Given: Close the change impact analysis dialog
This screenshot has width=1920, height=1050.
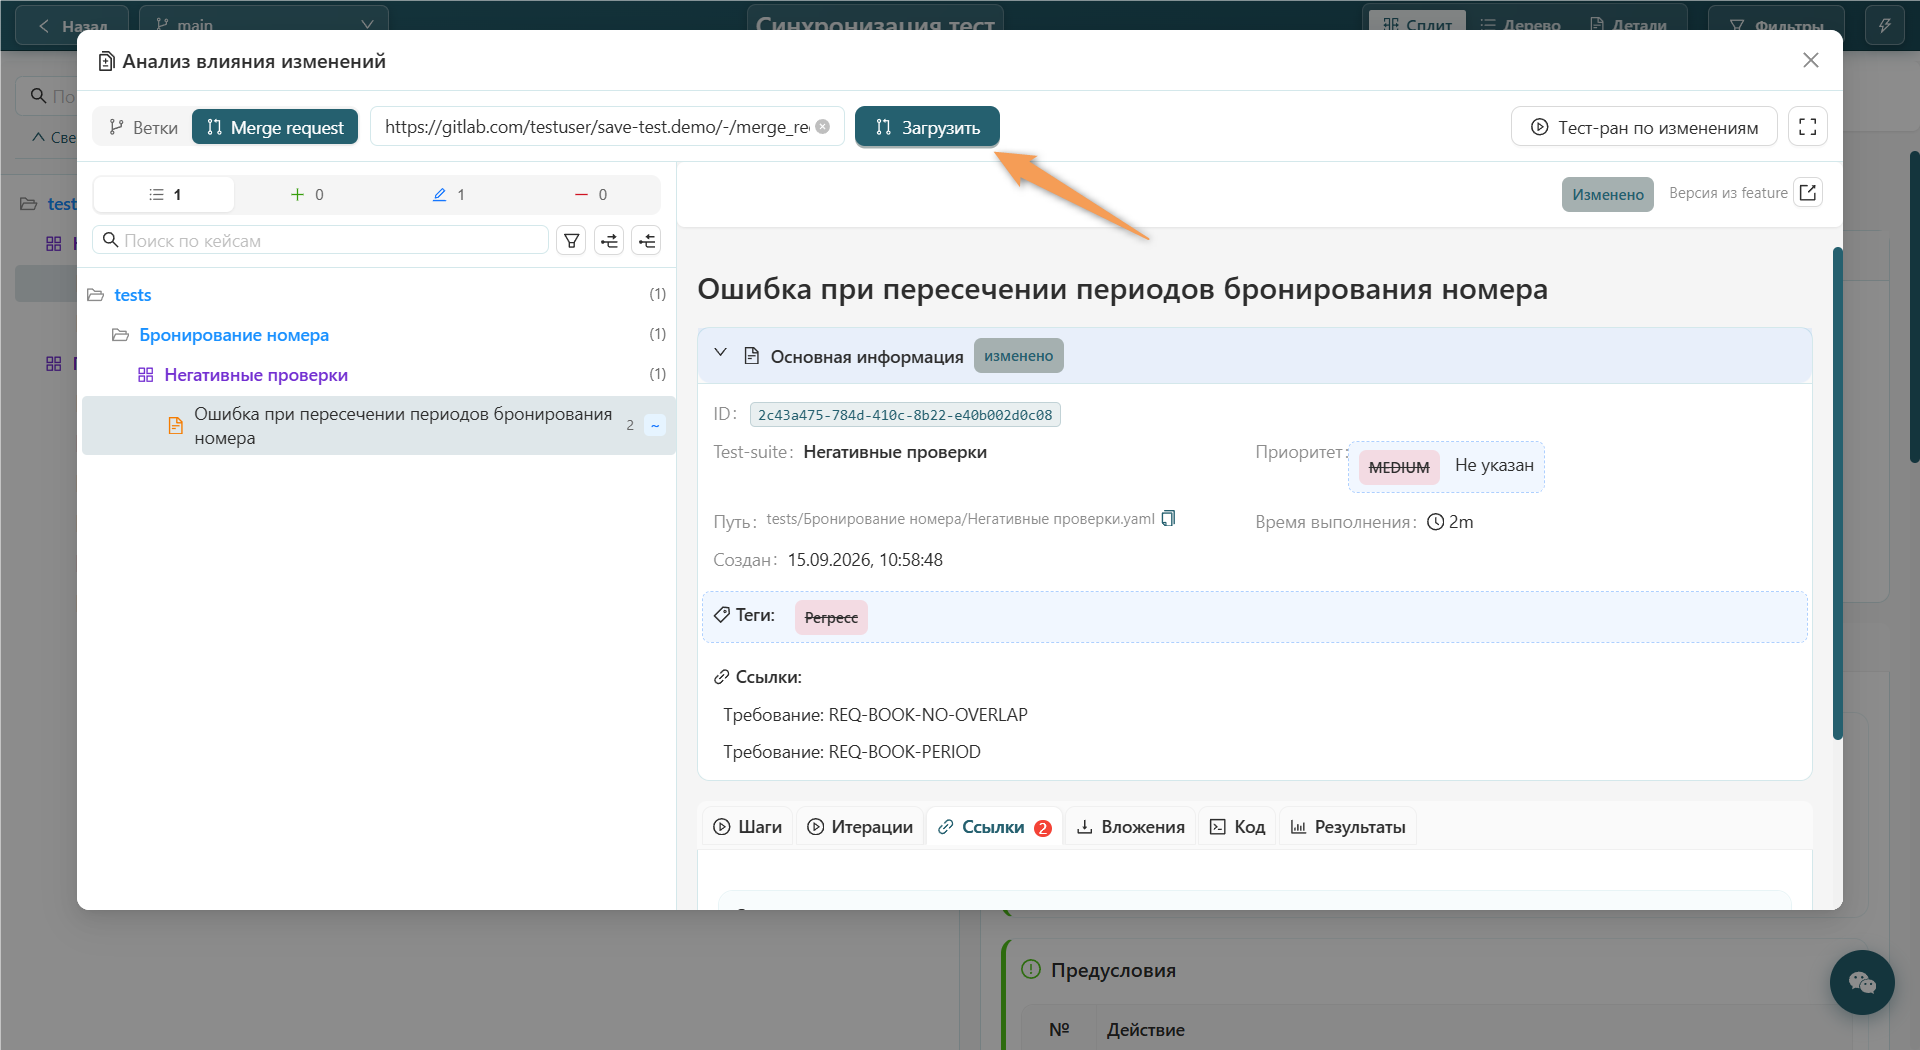Looking at the screenshot, I should tap(1810, 60).
